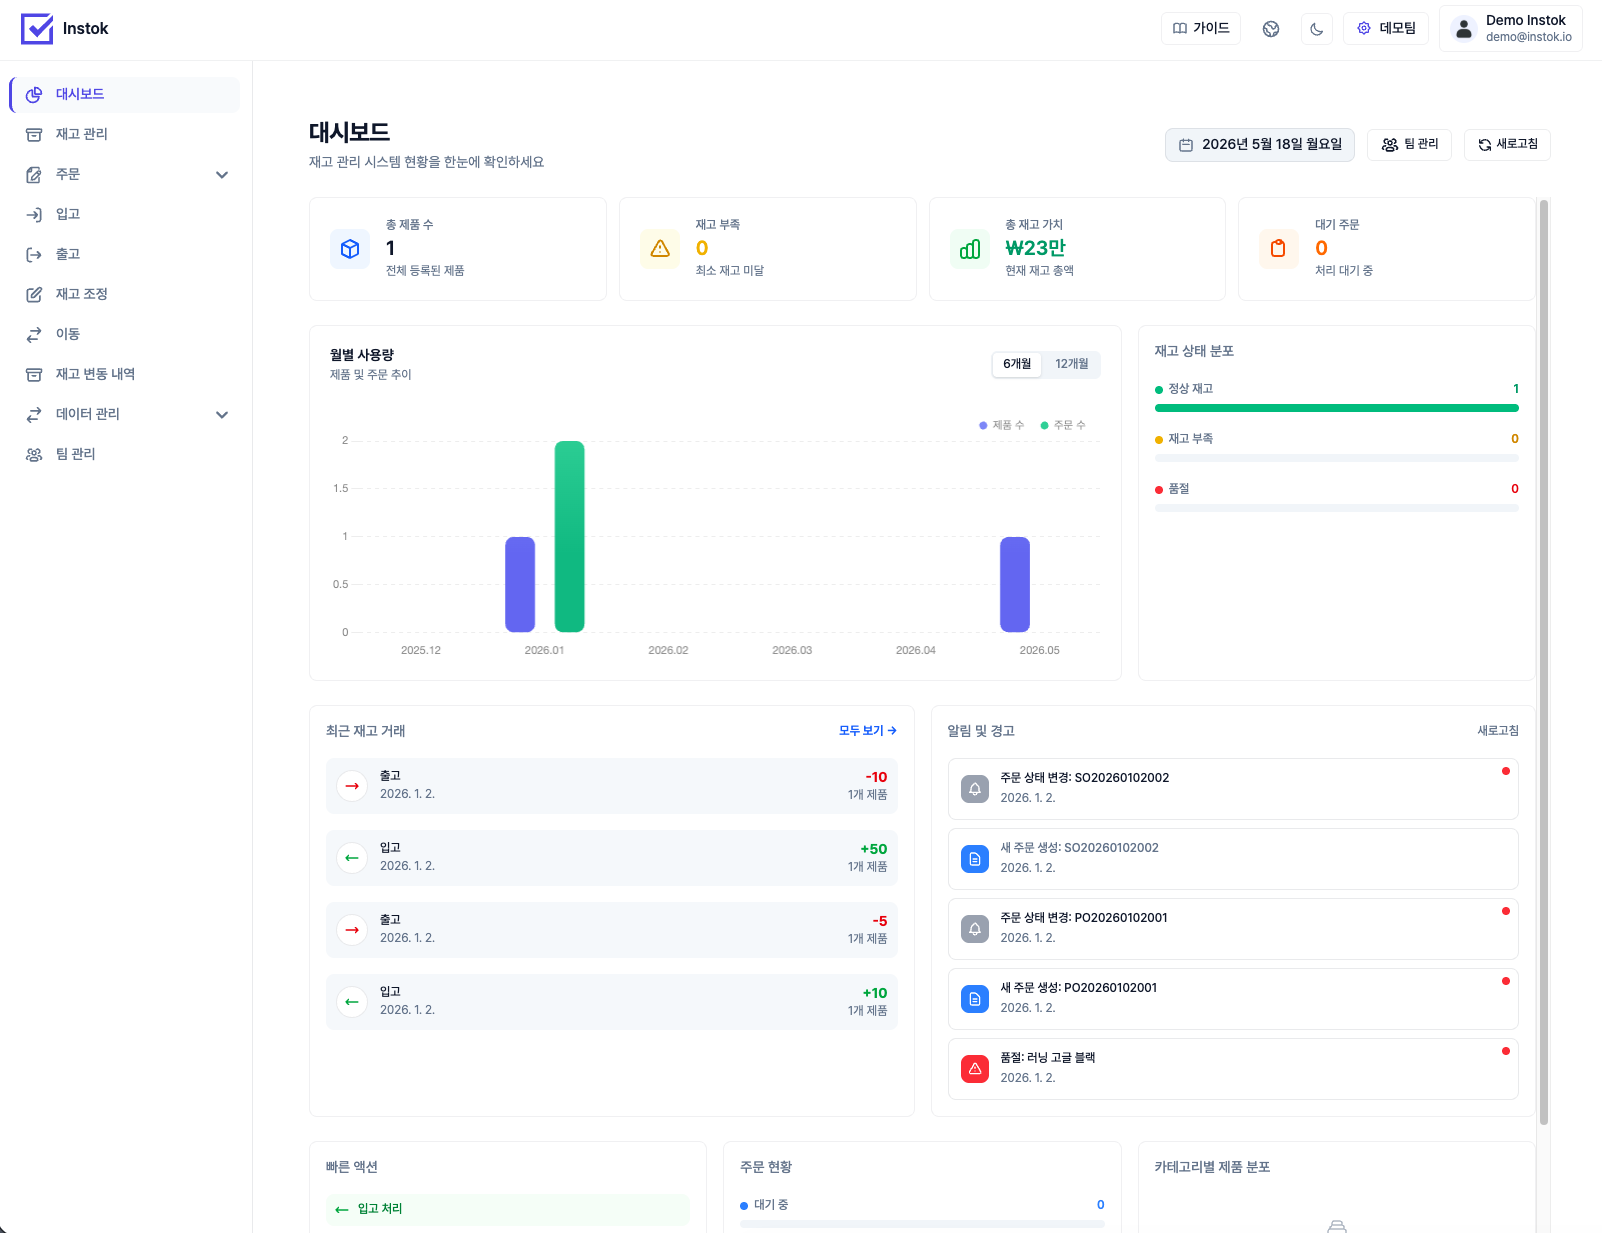Open 재고 변동 내역 in the sidebar
Screen dimensions: 1602x1233
125,374
